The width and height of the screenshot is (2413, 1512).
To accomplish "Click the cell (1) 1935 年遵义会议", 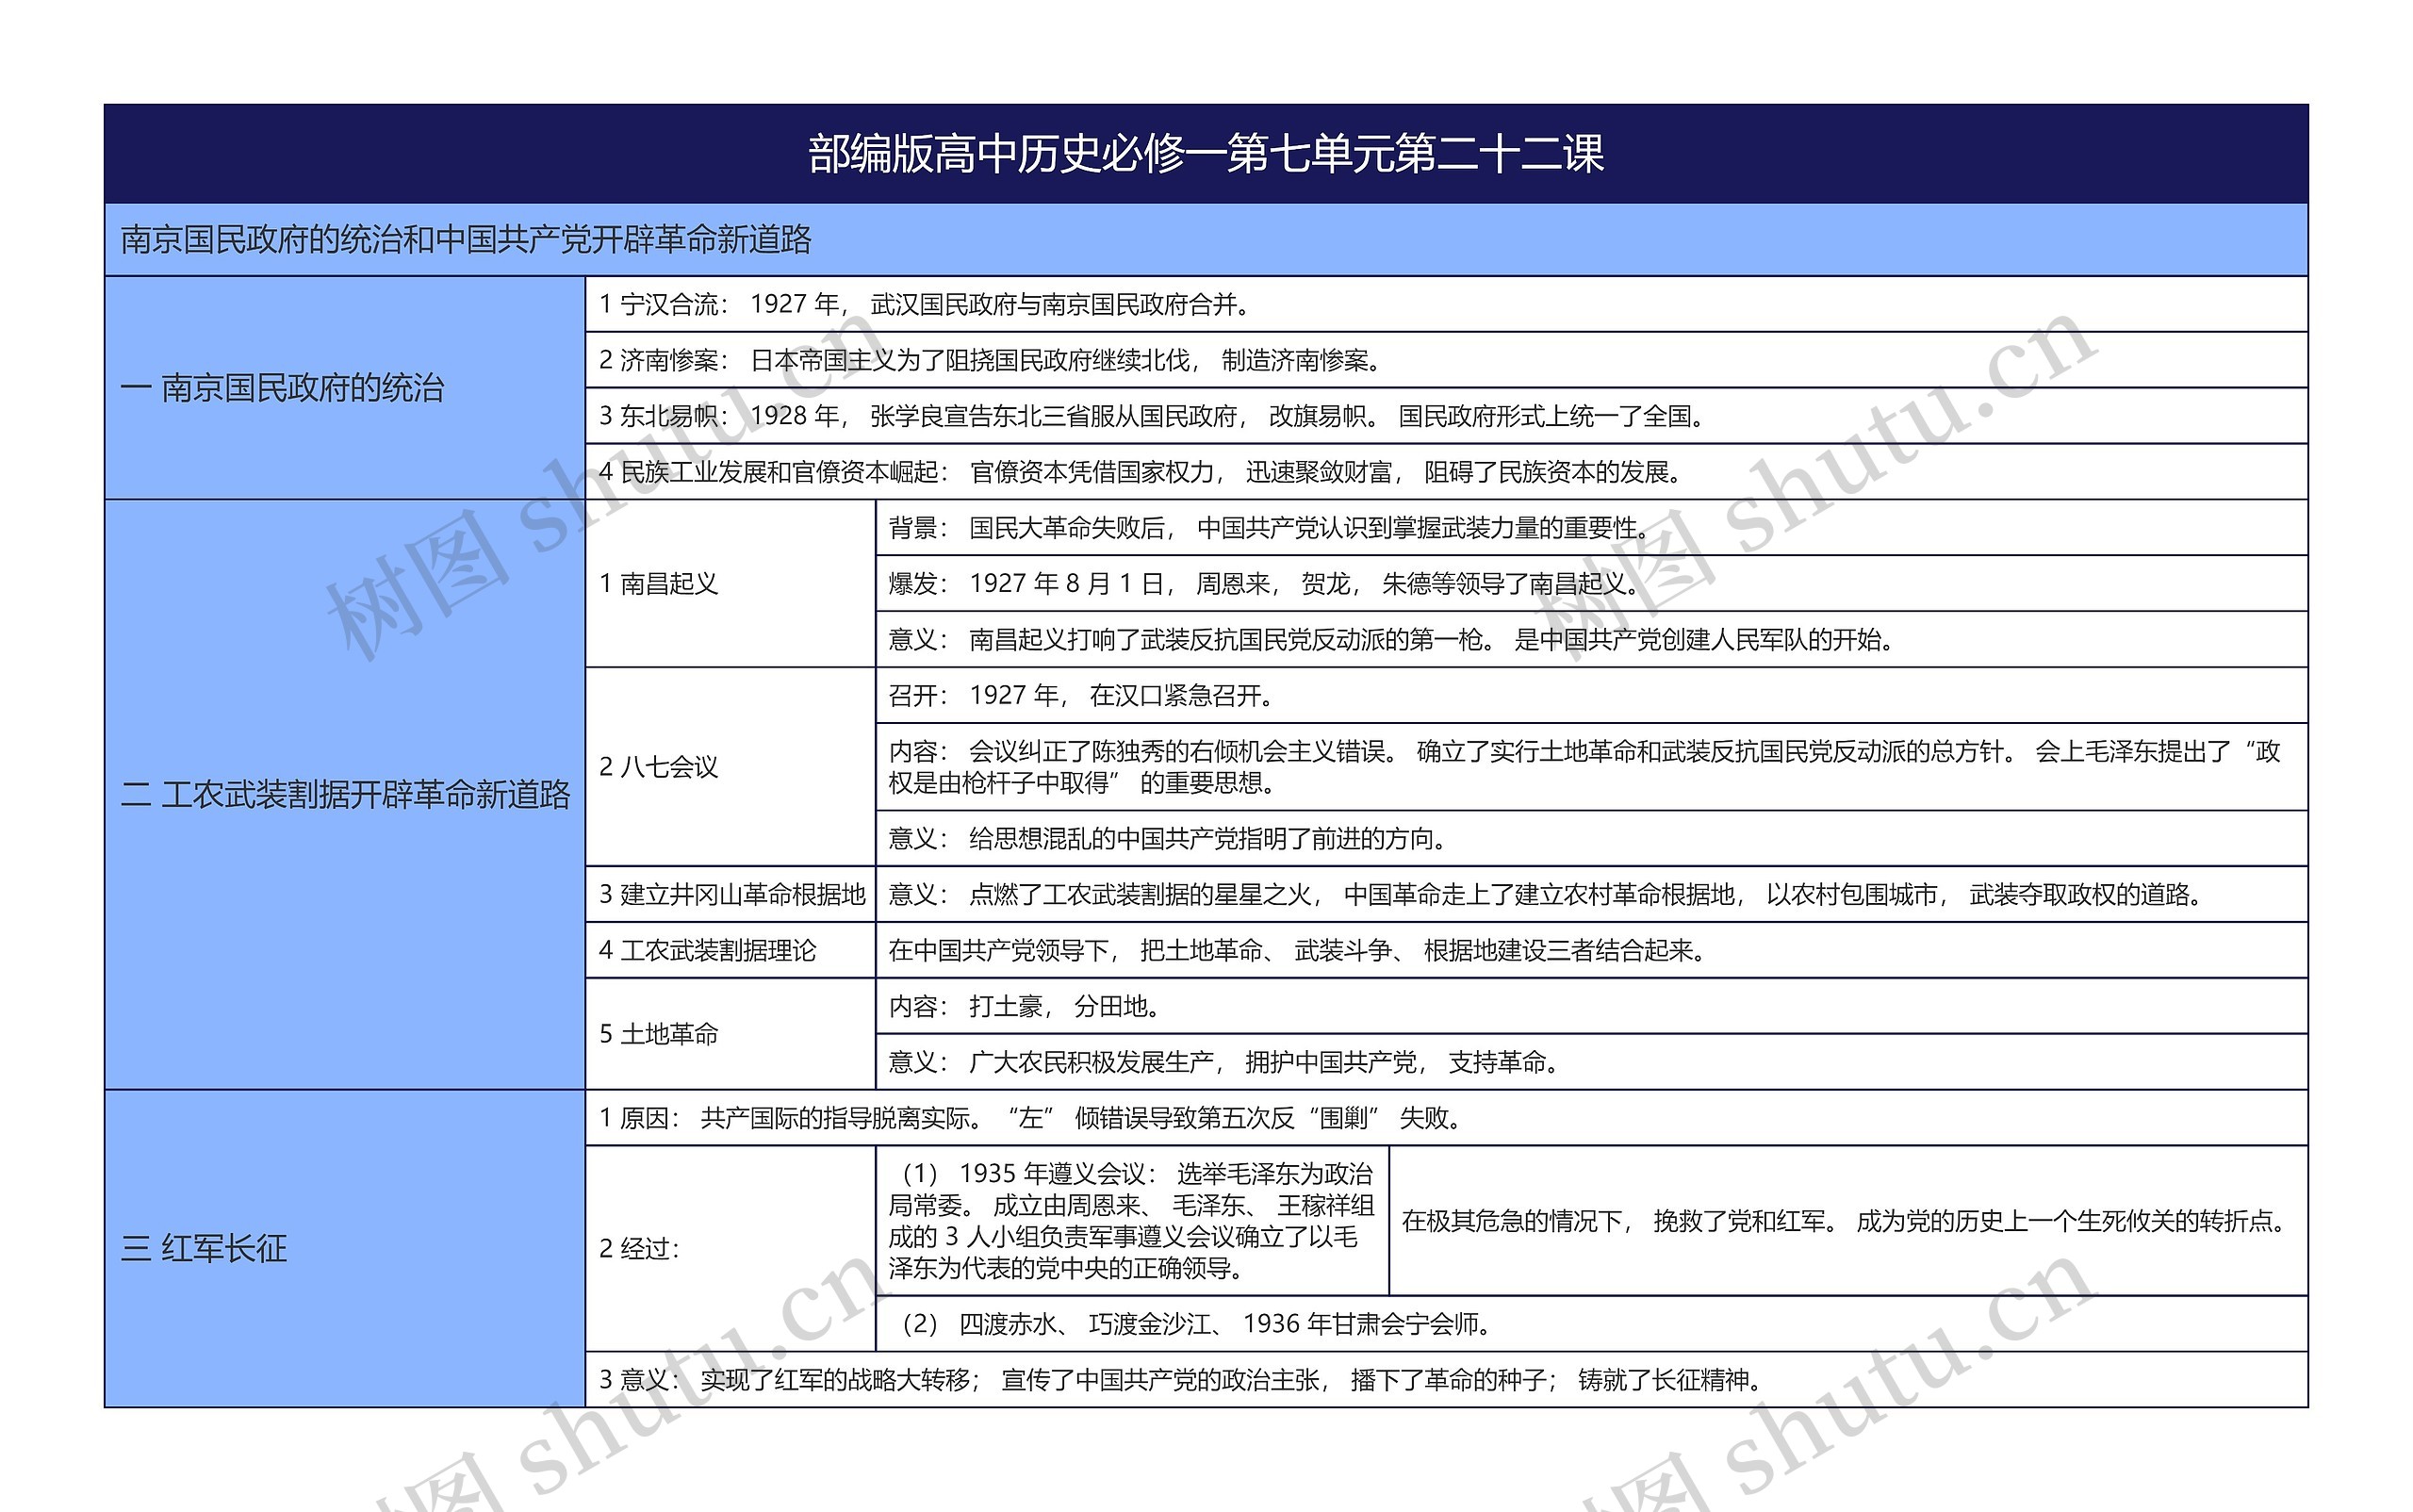I will [x=1132, y=1221].
